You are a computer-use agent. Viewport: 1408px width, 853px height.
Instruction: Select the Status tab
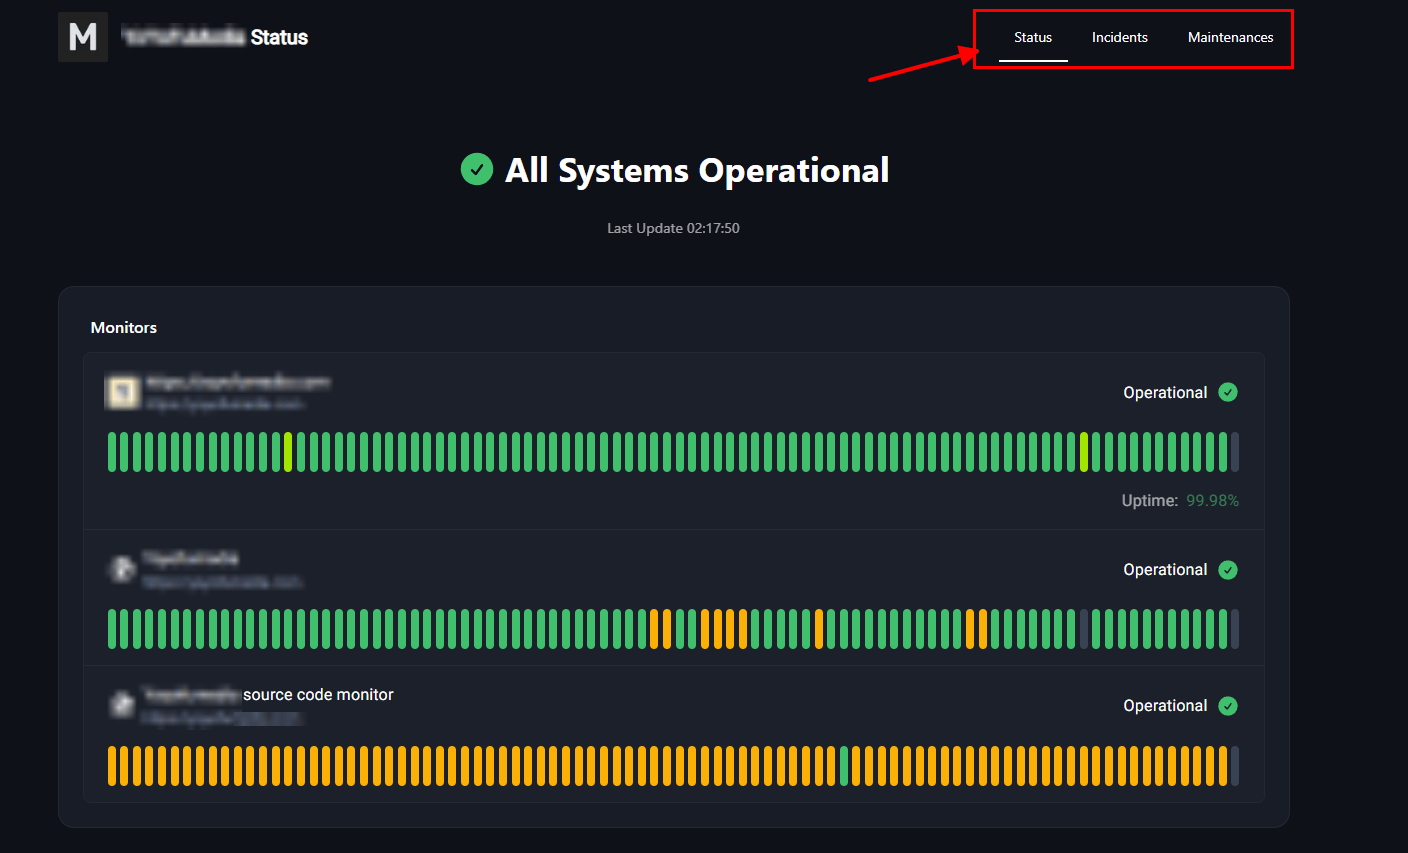1033,37
